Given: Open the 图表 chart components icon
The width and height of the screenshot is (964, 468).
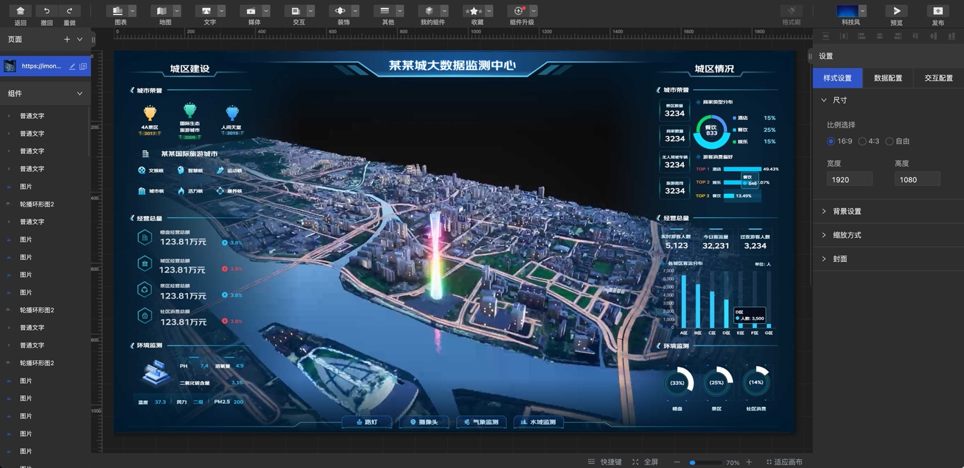Looking at the screenshot, I should 117,11.
